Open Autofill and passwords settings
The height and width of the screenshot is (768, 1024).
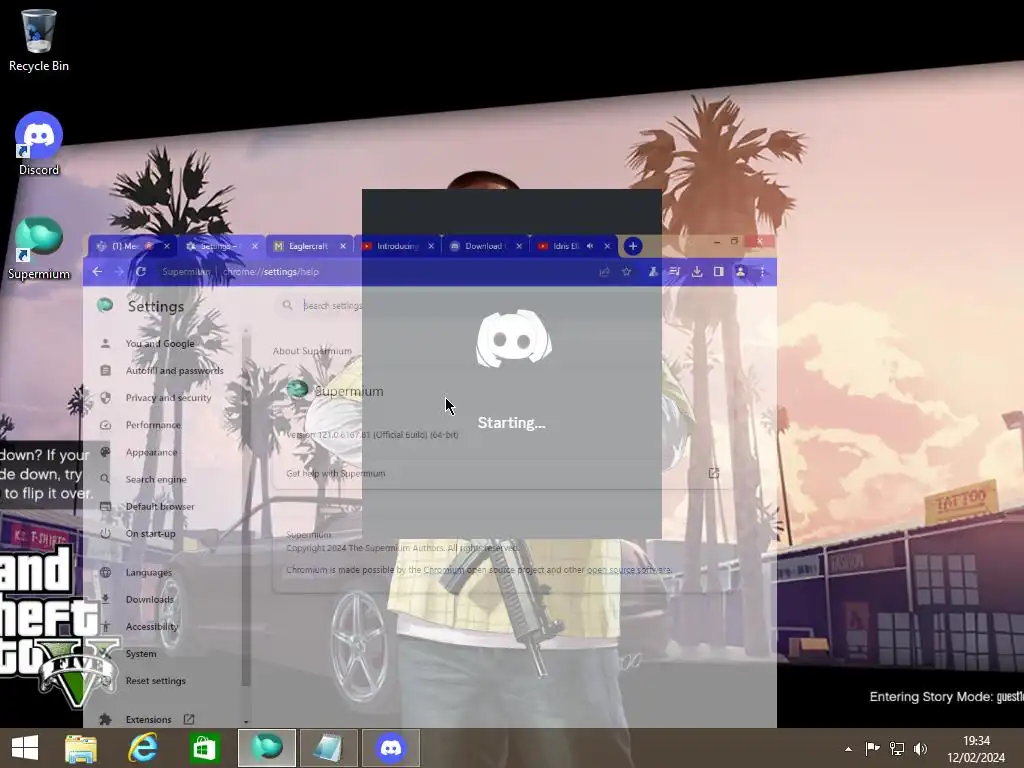coord(174,370)
